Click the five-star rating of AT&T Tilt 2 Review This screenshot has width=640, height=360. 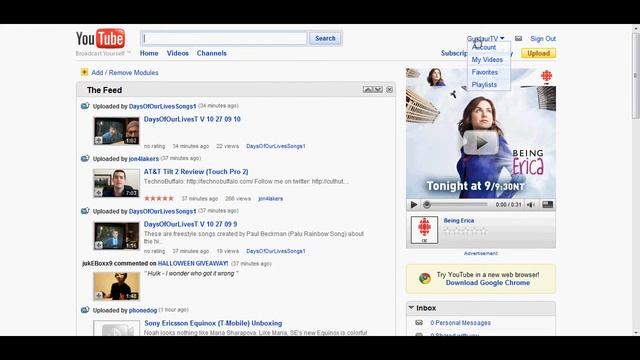point(159,198)
